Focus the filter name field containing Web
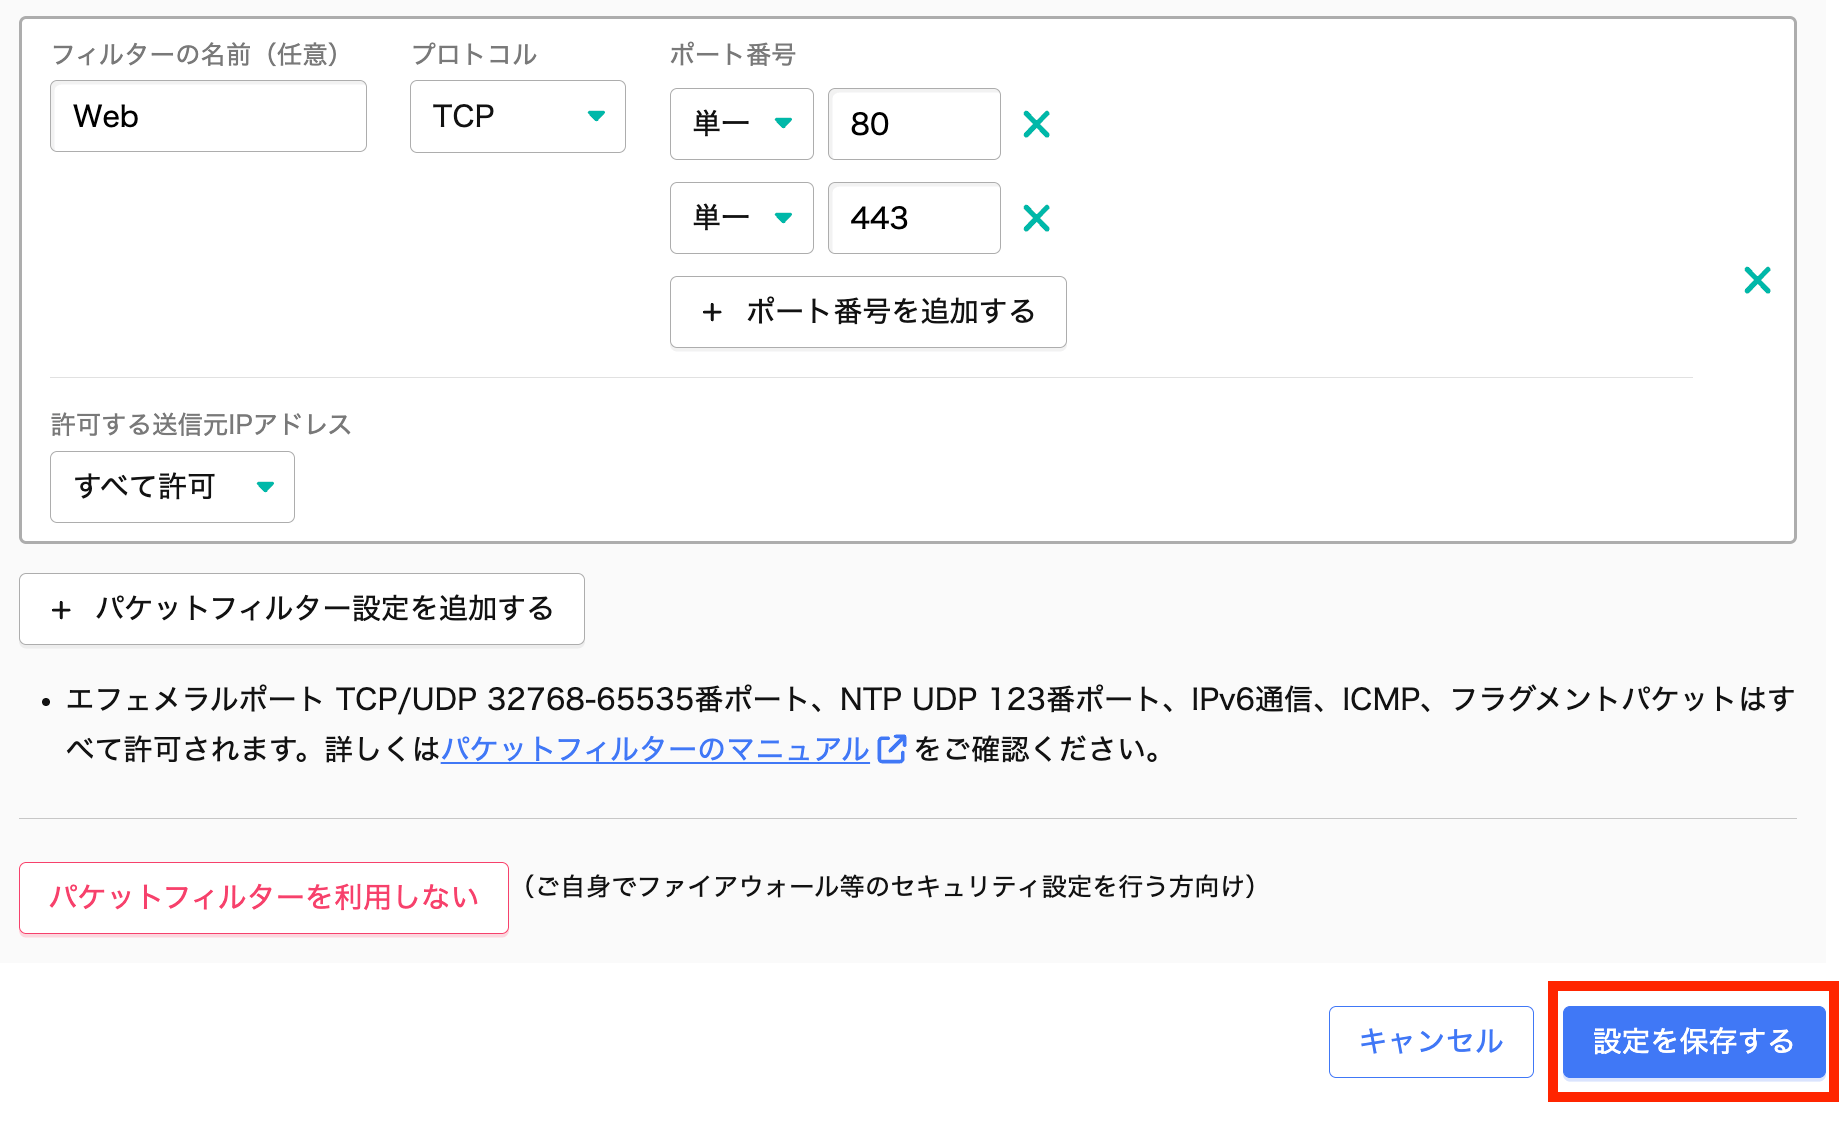 click(x=208, y=116)
